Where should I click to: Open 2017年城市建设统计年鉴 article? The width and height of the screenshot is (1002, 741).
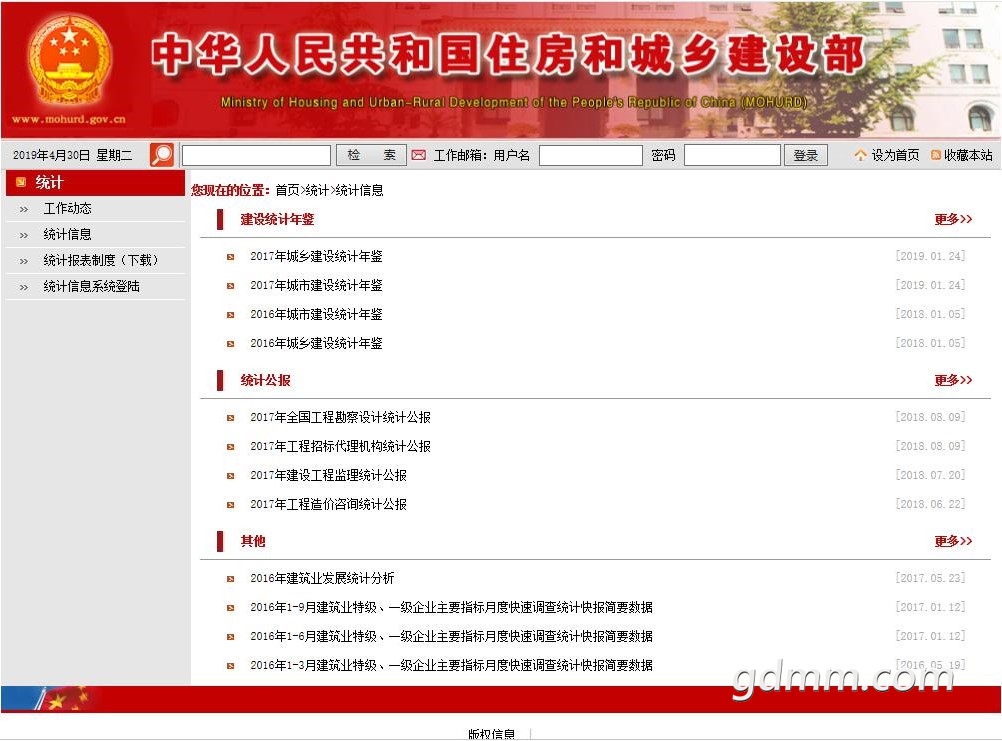316,285
